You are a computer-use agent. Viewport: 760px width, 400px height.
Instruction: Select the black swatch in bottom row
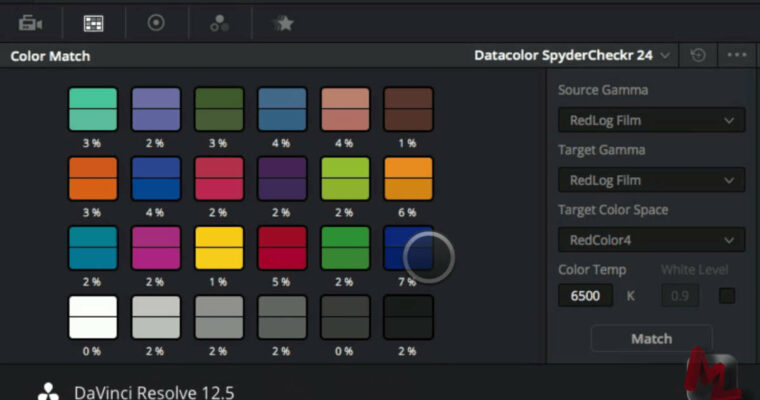[408, 317]
